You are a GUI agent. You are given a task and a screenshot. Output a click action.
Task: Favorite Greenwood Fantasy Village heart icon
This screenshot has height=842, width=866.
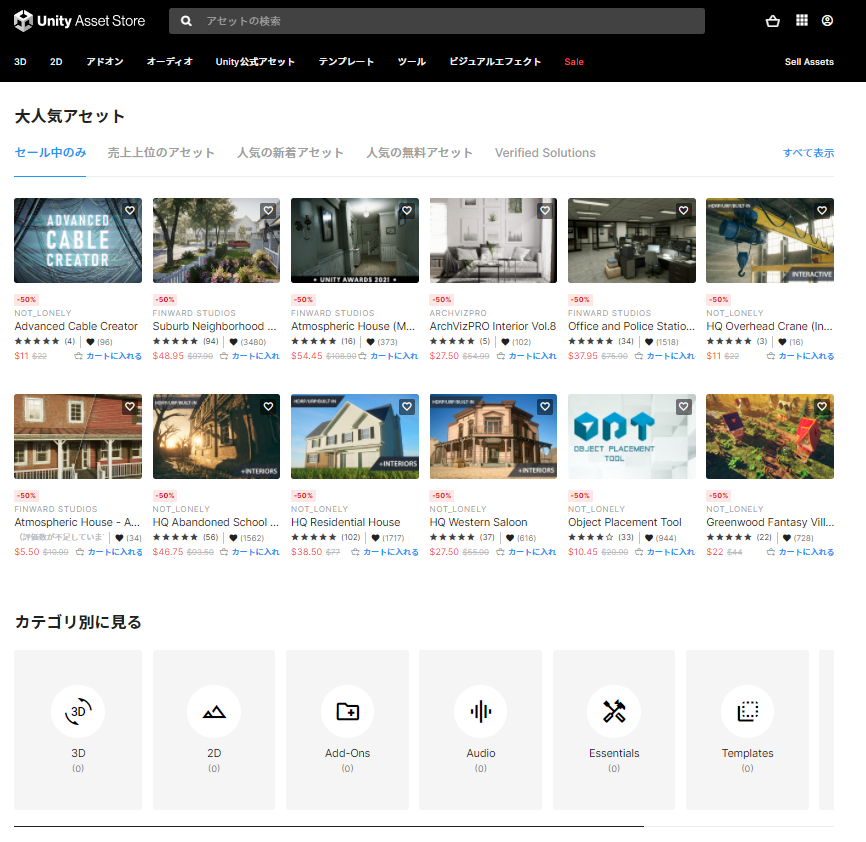822,406
